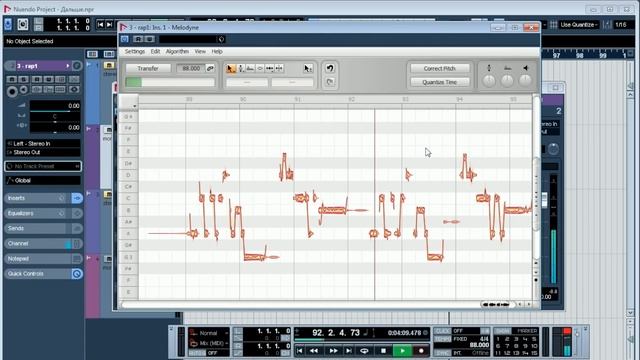Click the rewind button in transport
Image resolution: width=640 pixels, height=360 pixels.
(314, 351)
